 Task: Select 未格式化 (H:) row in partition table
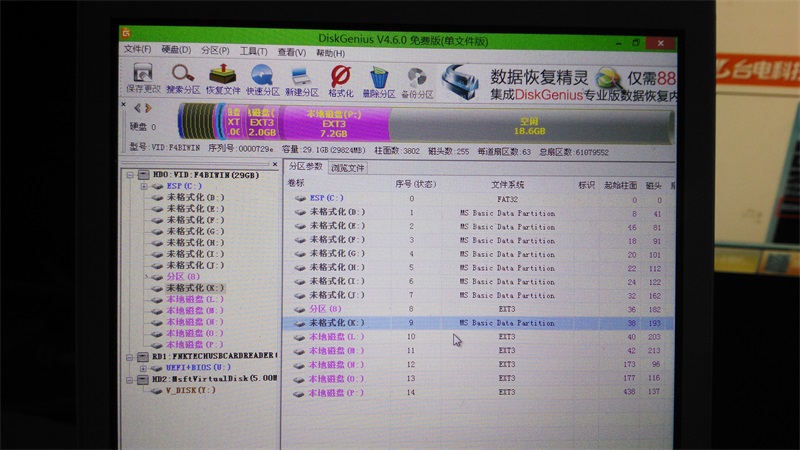click(480, 267)
